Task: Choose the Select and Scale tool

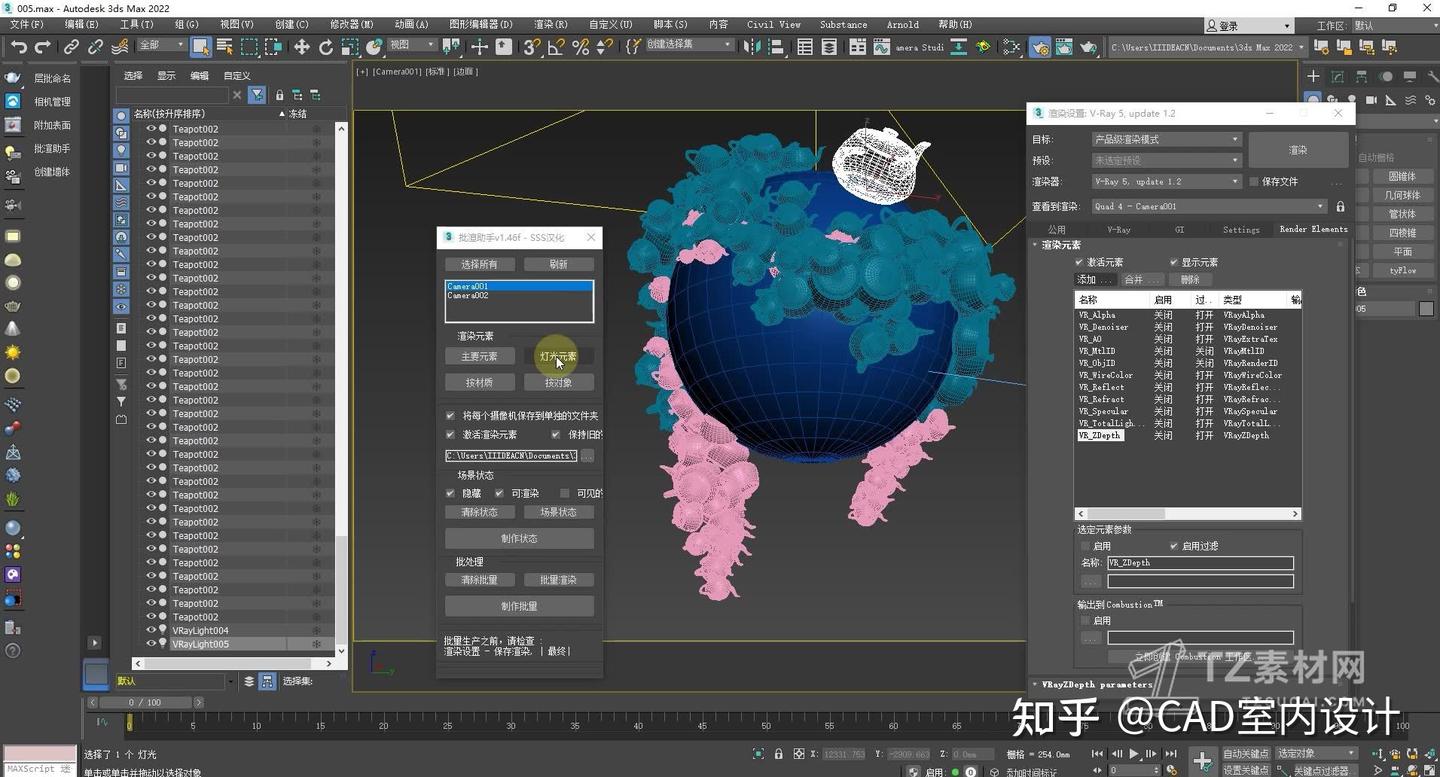Action: click(349, 46)
